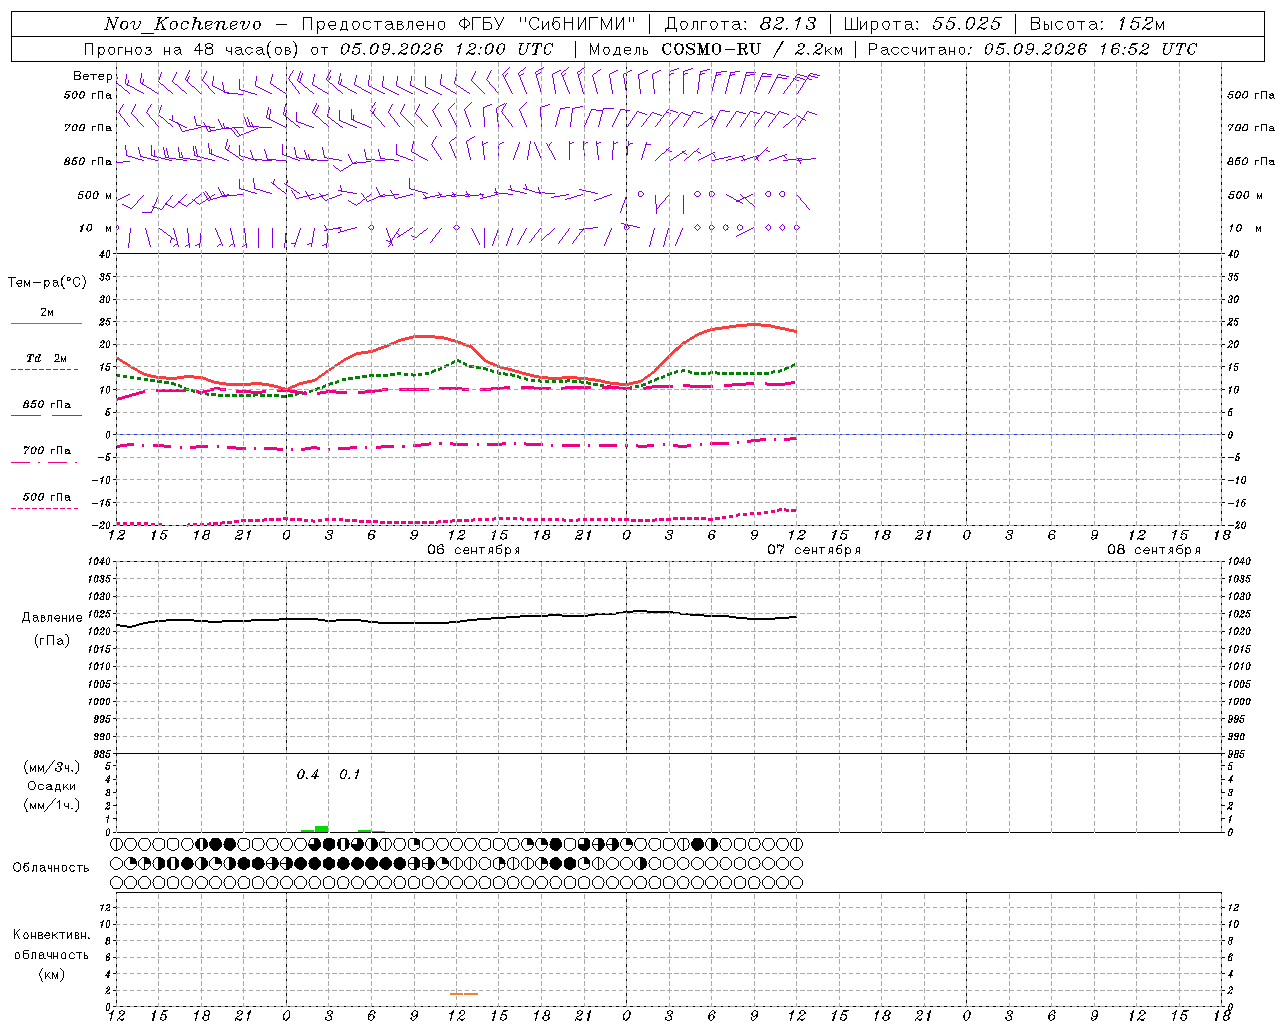Click the Td 2м dew point legend
1280x1024 pixels.
coord(46,358)
